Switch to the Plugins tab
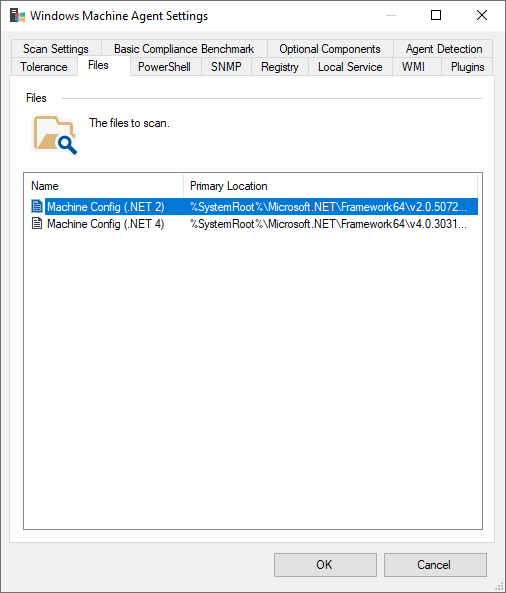Viewport: 506px width, 593px height. tap(467, 67)
